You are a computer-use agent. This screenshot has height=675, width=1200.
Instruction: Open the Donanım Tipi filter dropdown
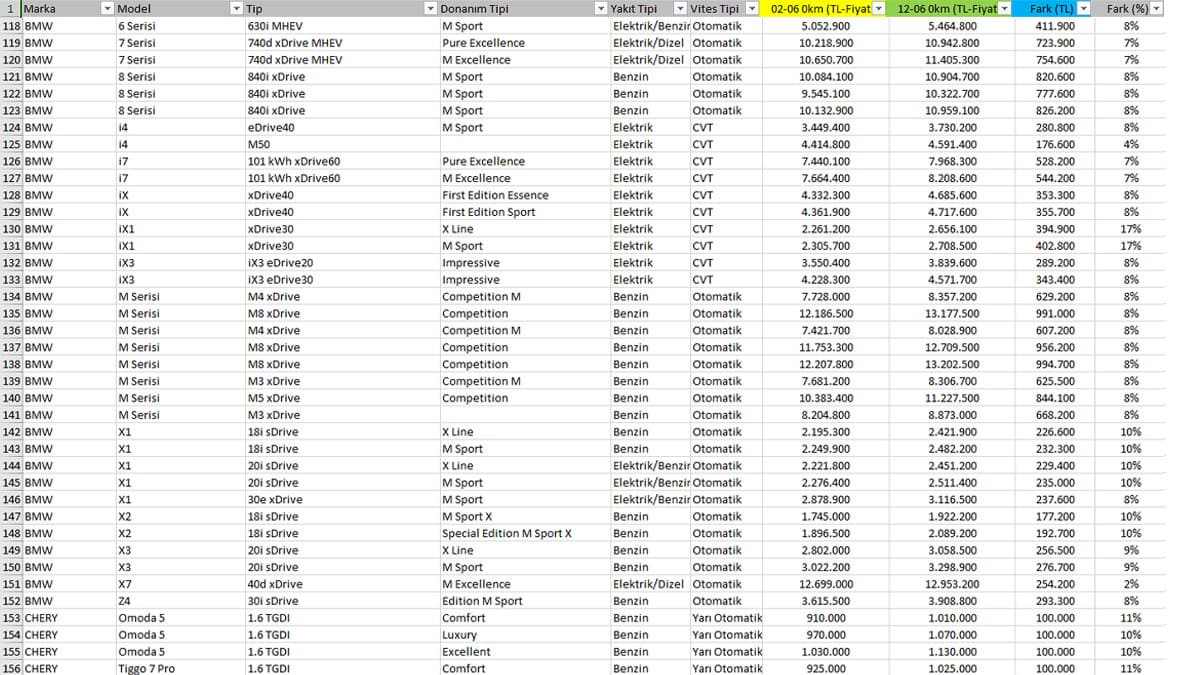[601, 8]
